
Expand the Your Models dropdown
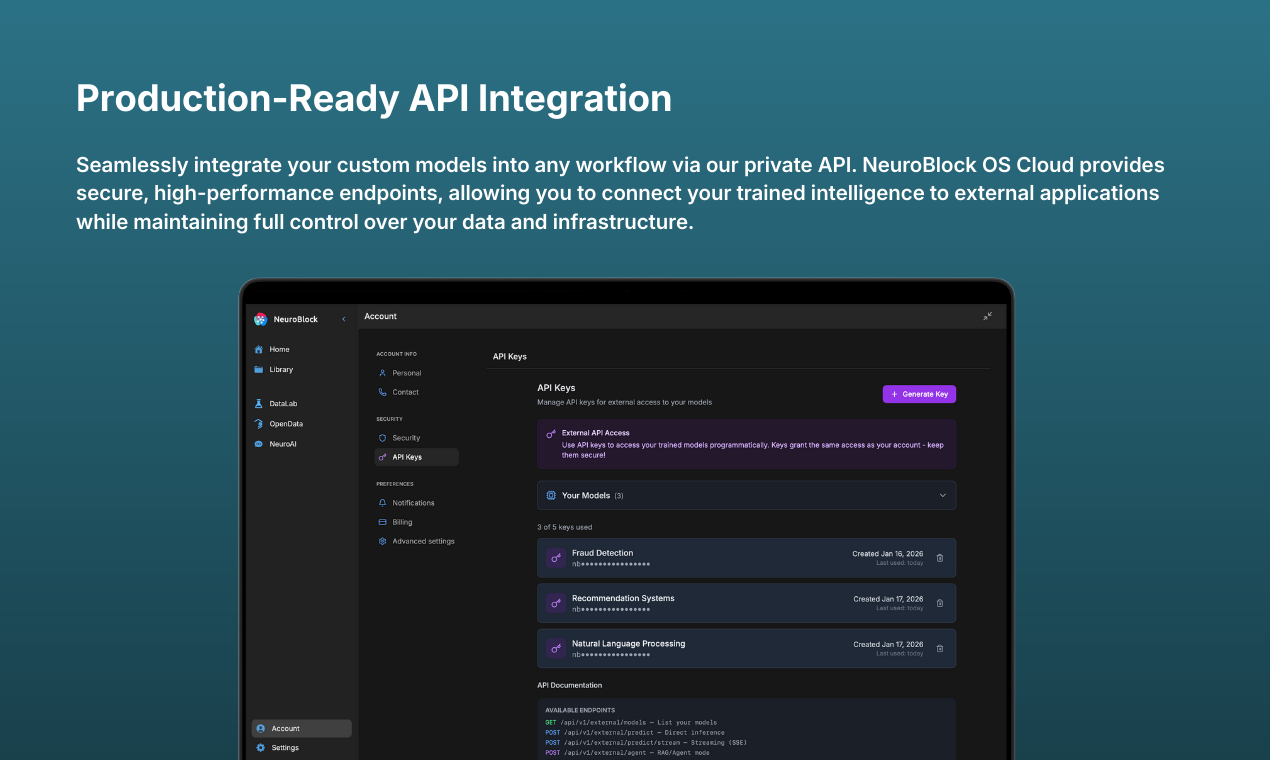pos(746,495)
